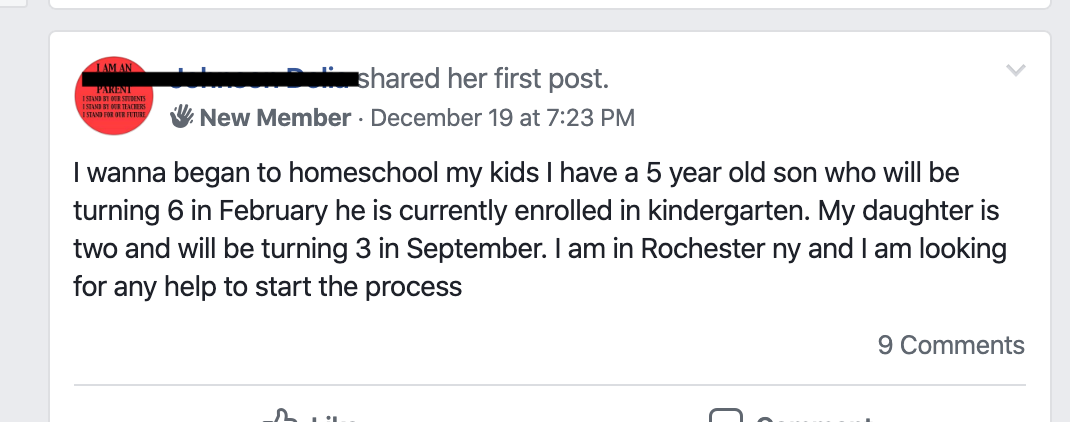Click the thumbs-up Like icon
Viewport: 1070px width, 422px height.
(x=278, y=416)
